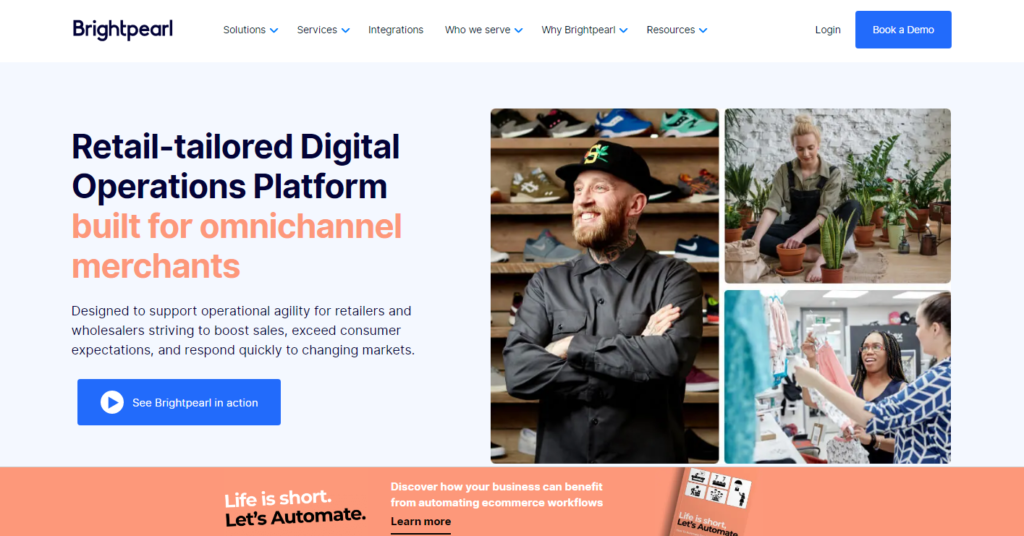Click the Brightpearl logo

click(123, 30)
